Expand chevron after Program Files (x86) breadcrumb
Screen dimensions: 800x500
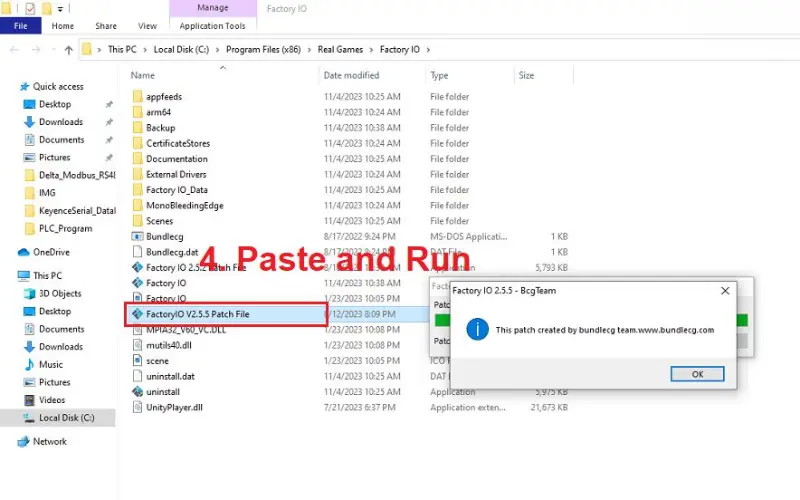[309, 49]
